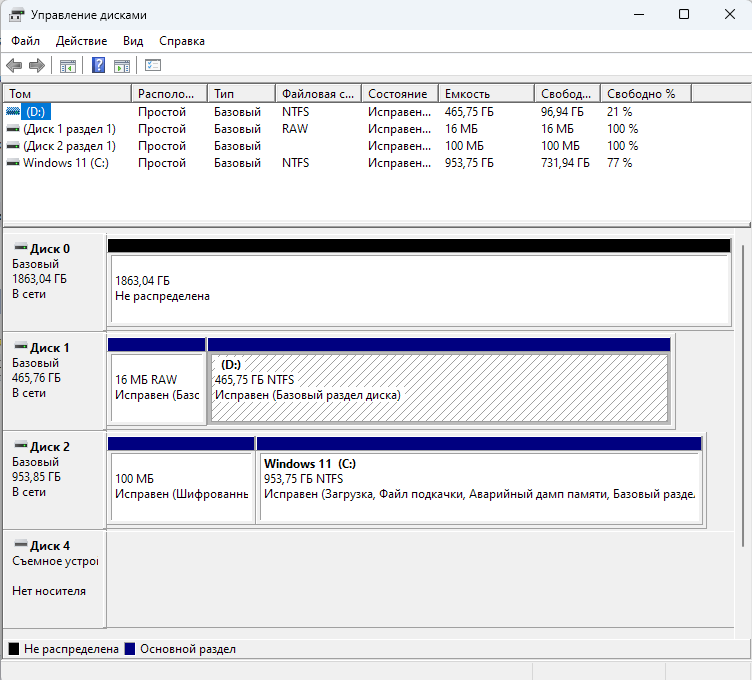Click the 21 % free cell

pos(620,112)
